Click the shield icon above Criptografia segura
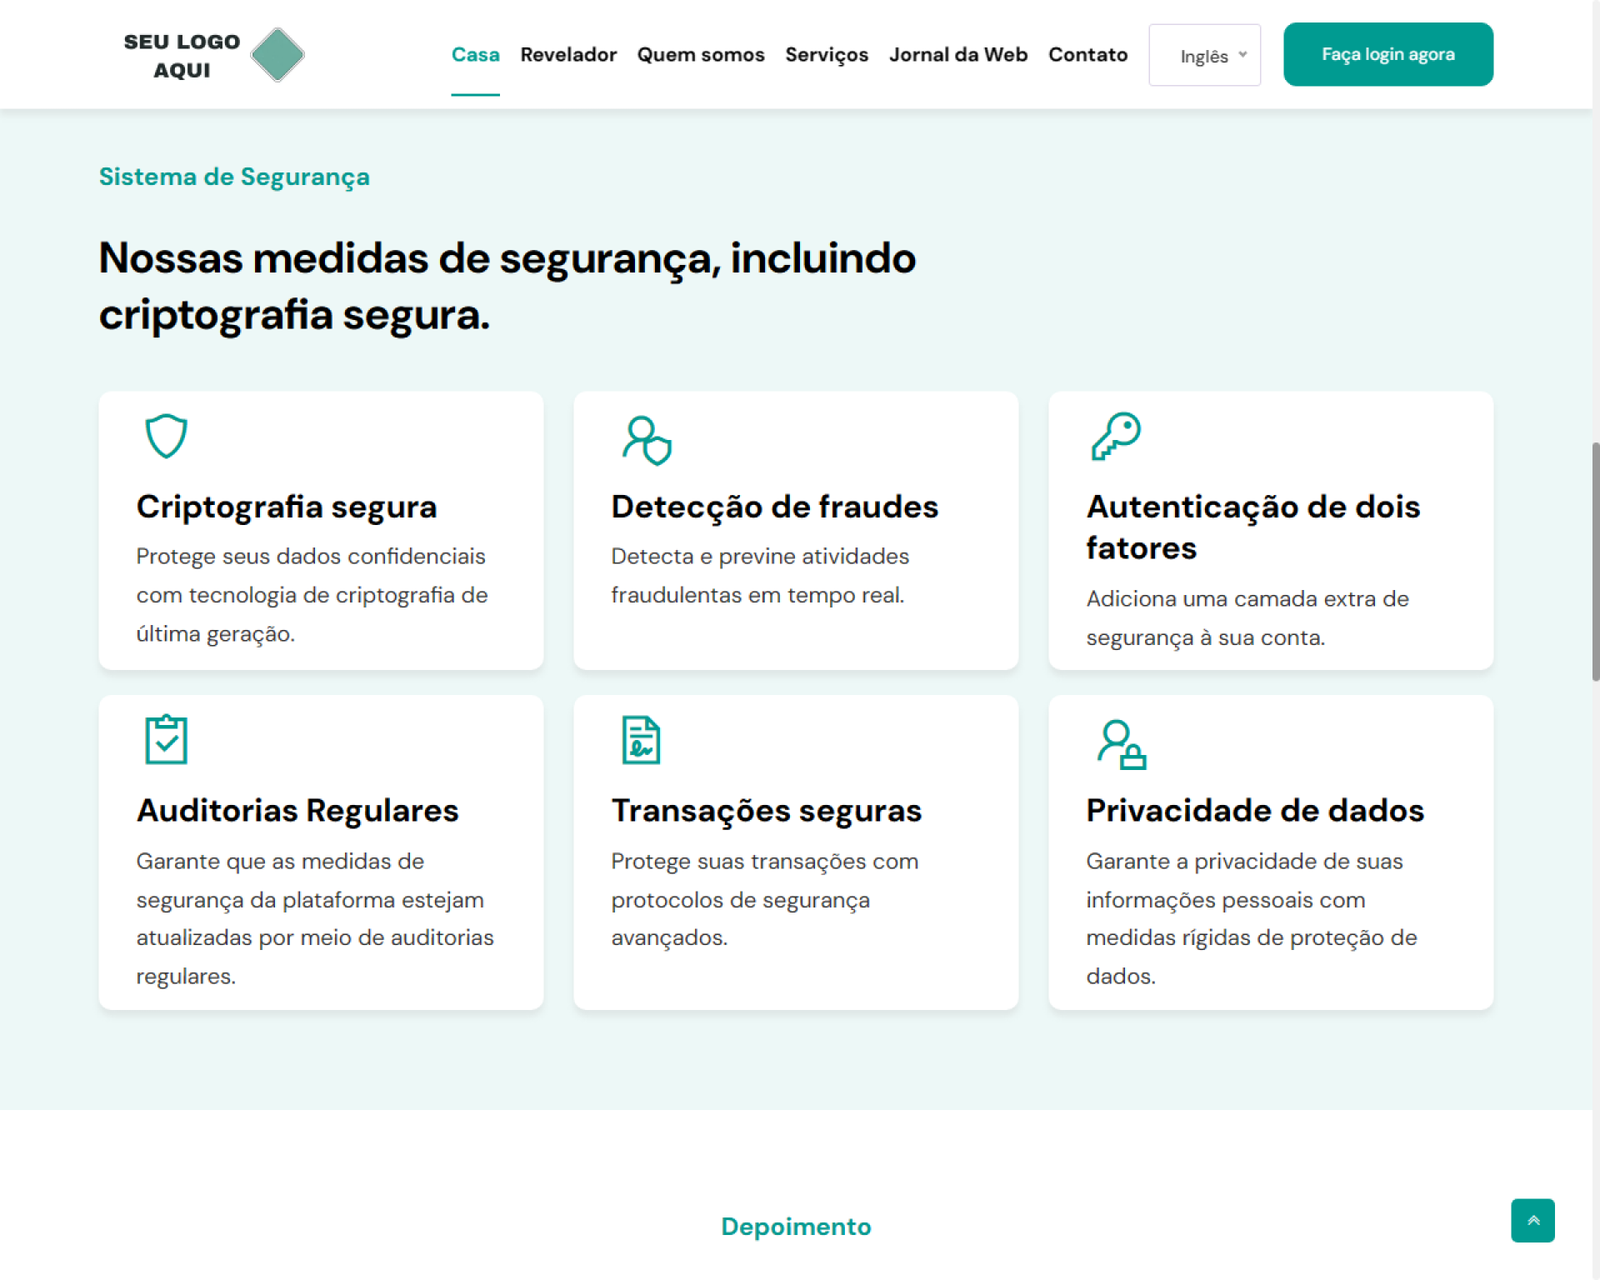The height and width of the screenshot is (1280, 1600). [166, 436]
